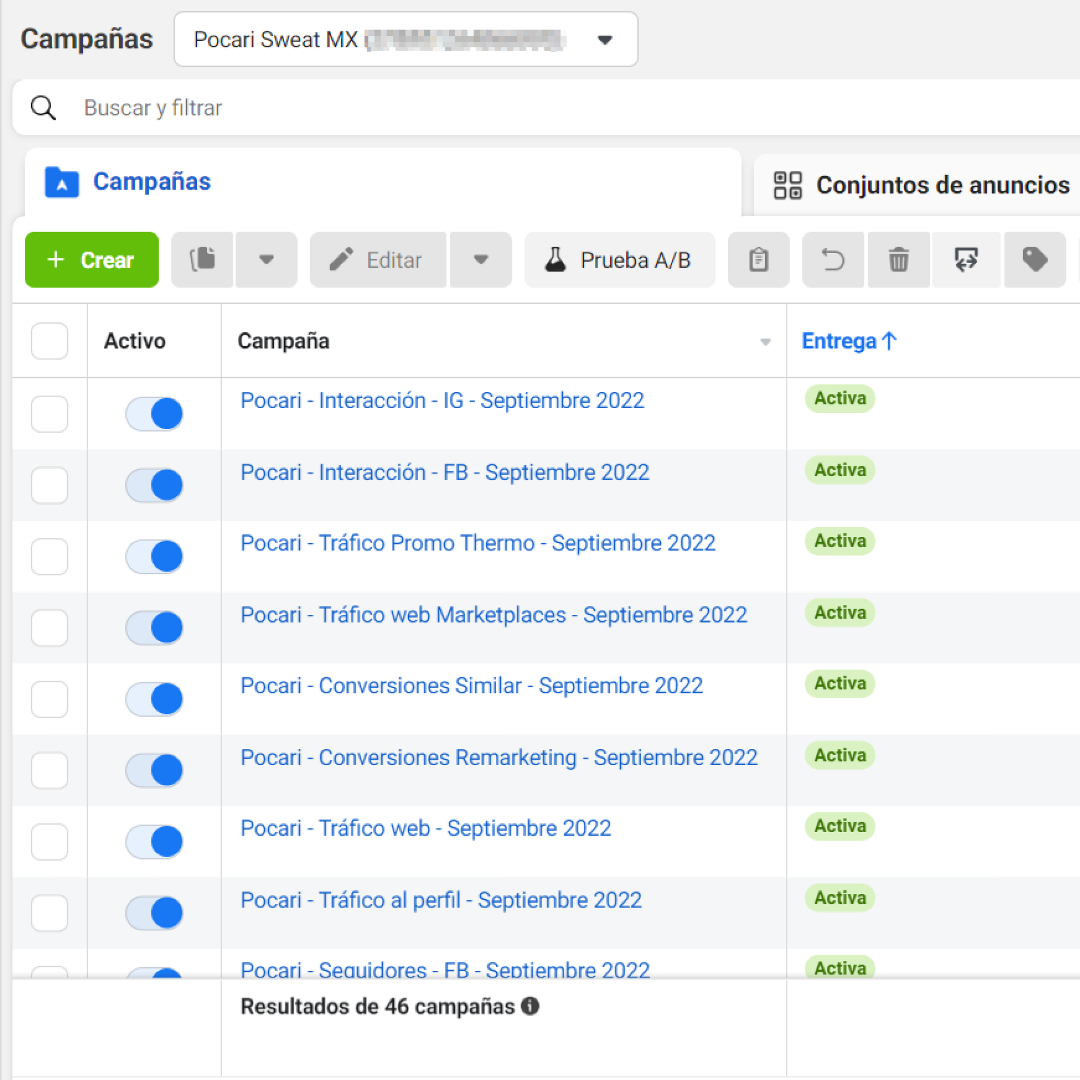Click the clipboard paste icon
Screen dimensions: 1080x1080
[758, 260]
